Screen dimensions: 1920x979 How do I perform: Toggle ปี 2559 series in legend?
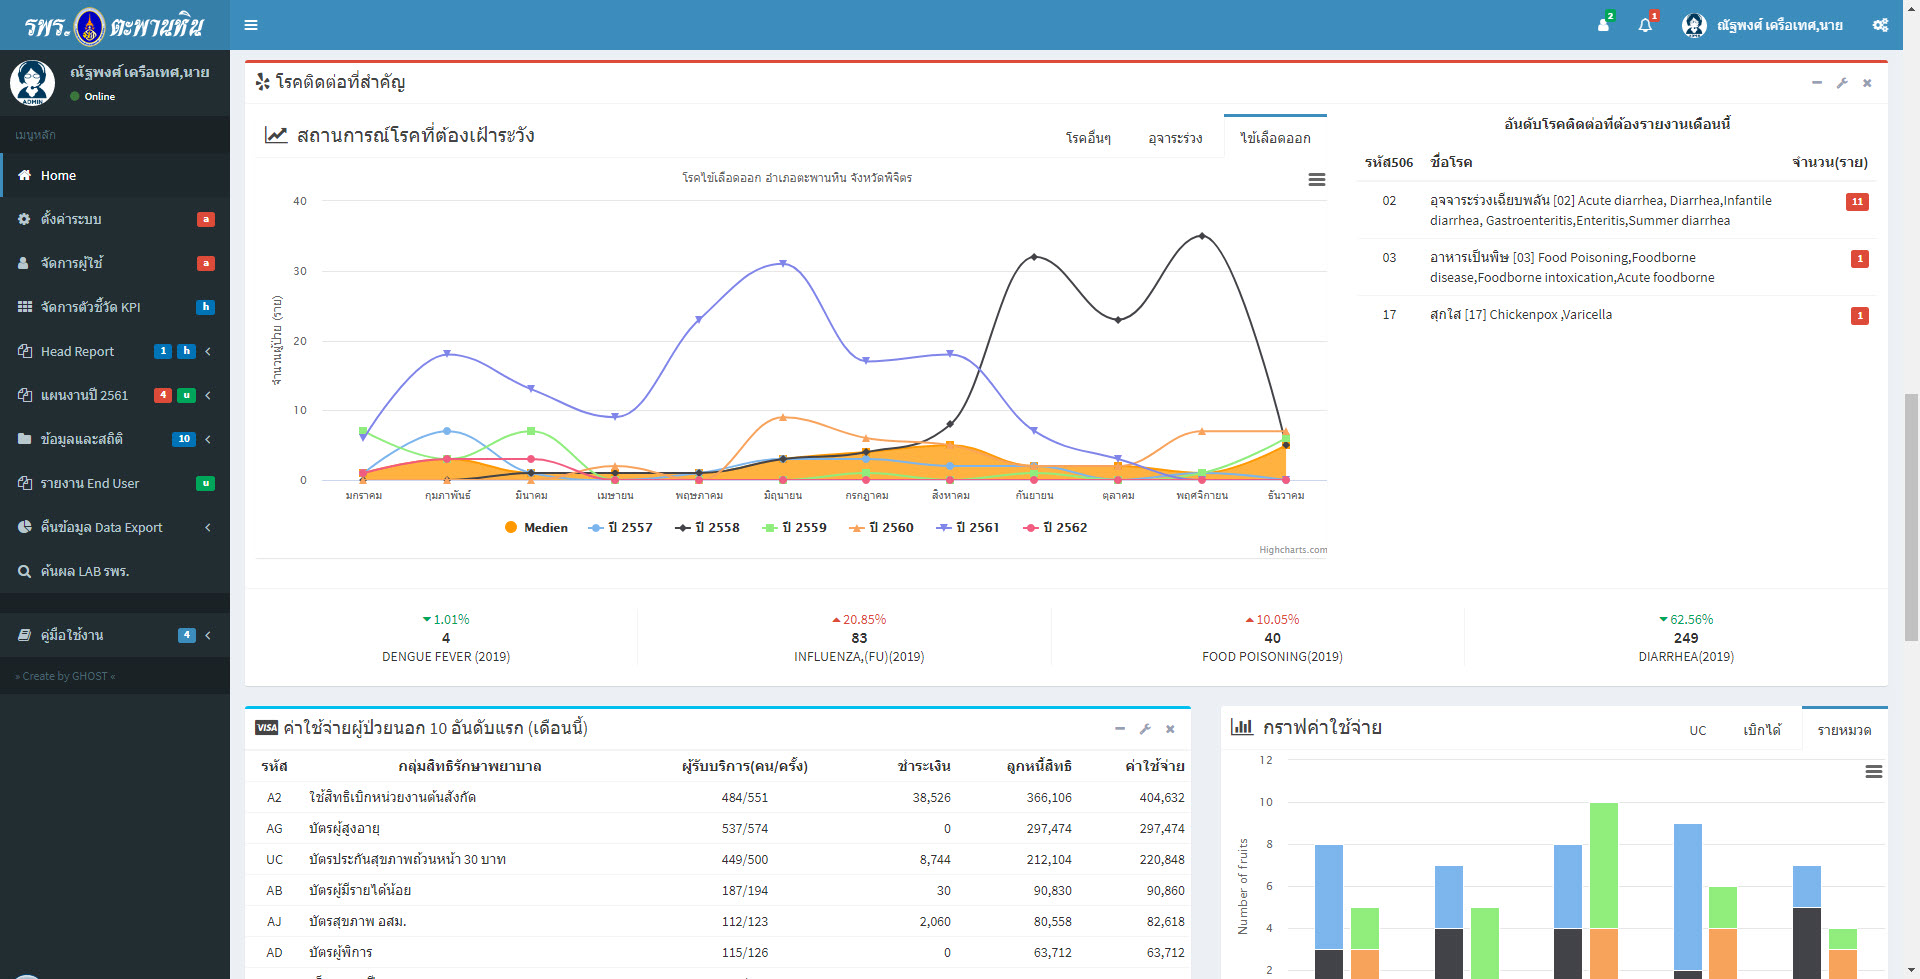tap(794, 528)
